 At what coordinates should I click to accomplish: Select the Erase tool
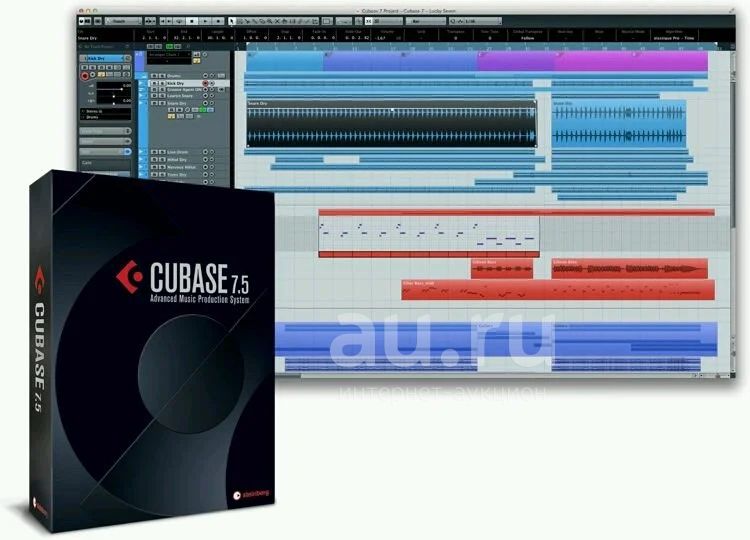pyautogui.click(x=262, y=21)
